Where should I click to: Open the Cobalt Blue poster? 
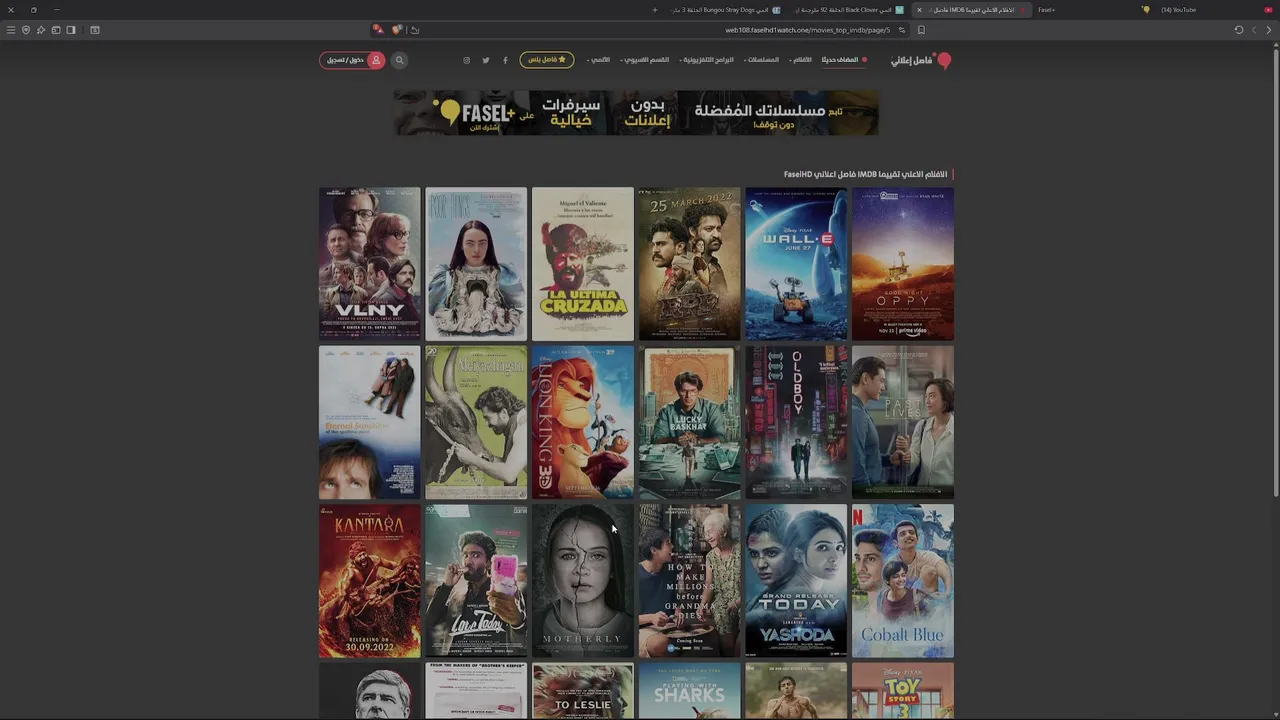[x=903, y=581]
